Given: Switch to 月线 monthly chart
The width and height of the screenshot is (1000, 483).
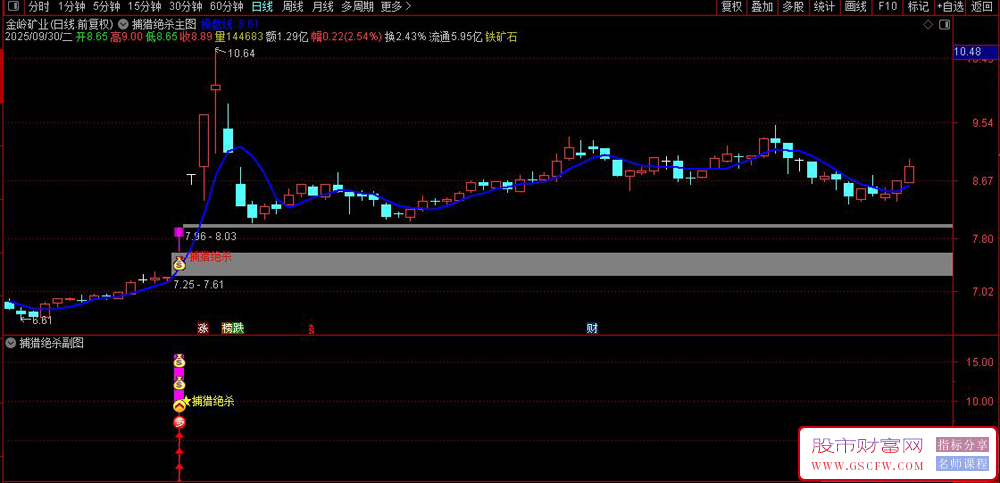Looking at the screenshot, I should [322, 7].
